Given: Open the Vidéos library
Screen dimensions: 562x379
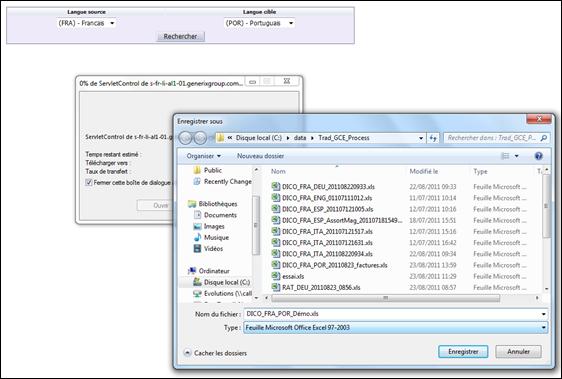Looking at the screenshot, I should tap(213, 248).
